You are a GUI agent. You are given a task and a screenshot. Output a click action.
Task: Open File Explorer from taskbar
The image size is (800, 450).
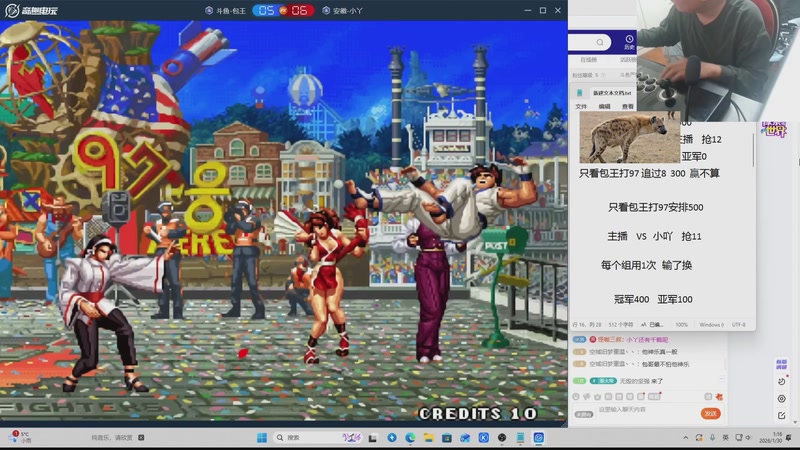pyautogui.click(x=429, y=438)
